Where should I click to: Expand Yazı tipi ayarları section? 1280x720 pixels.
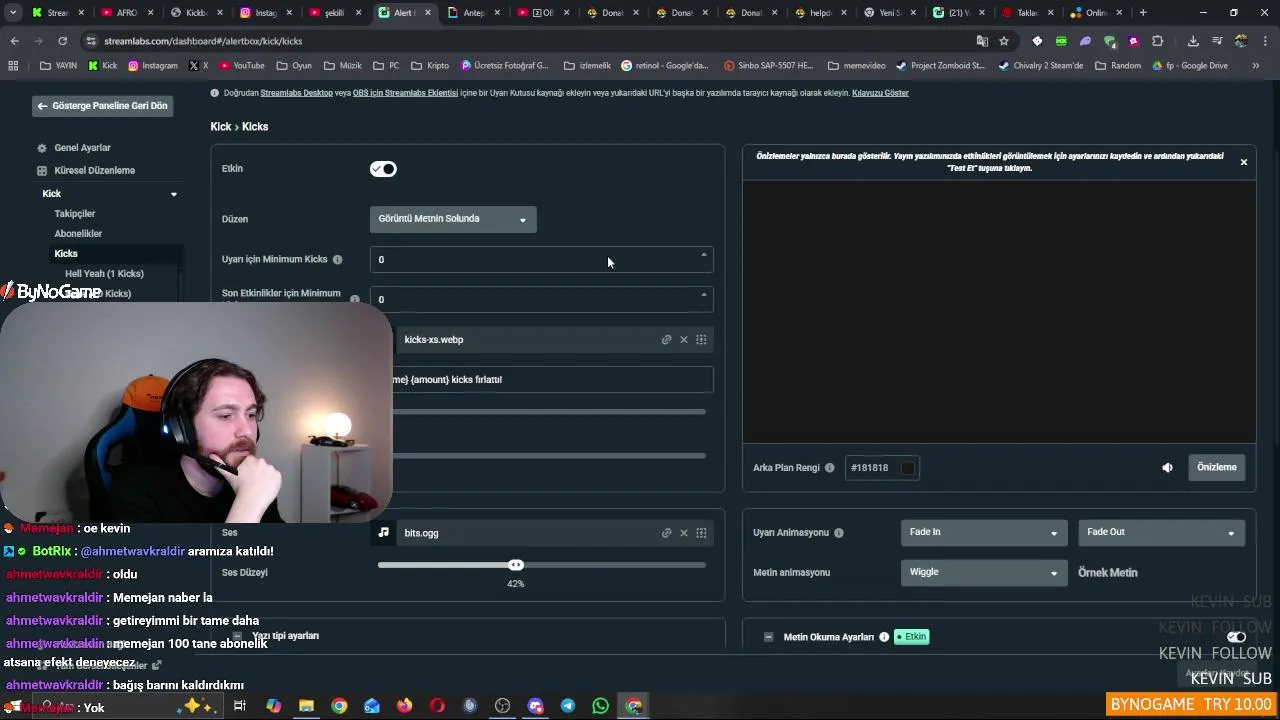pos(237,636)
